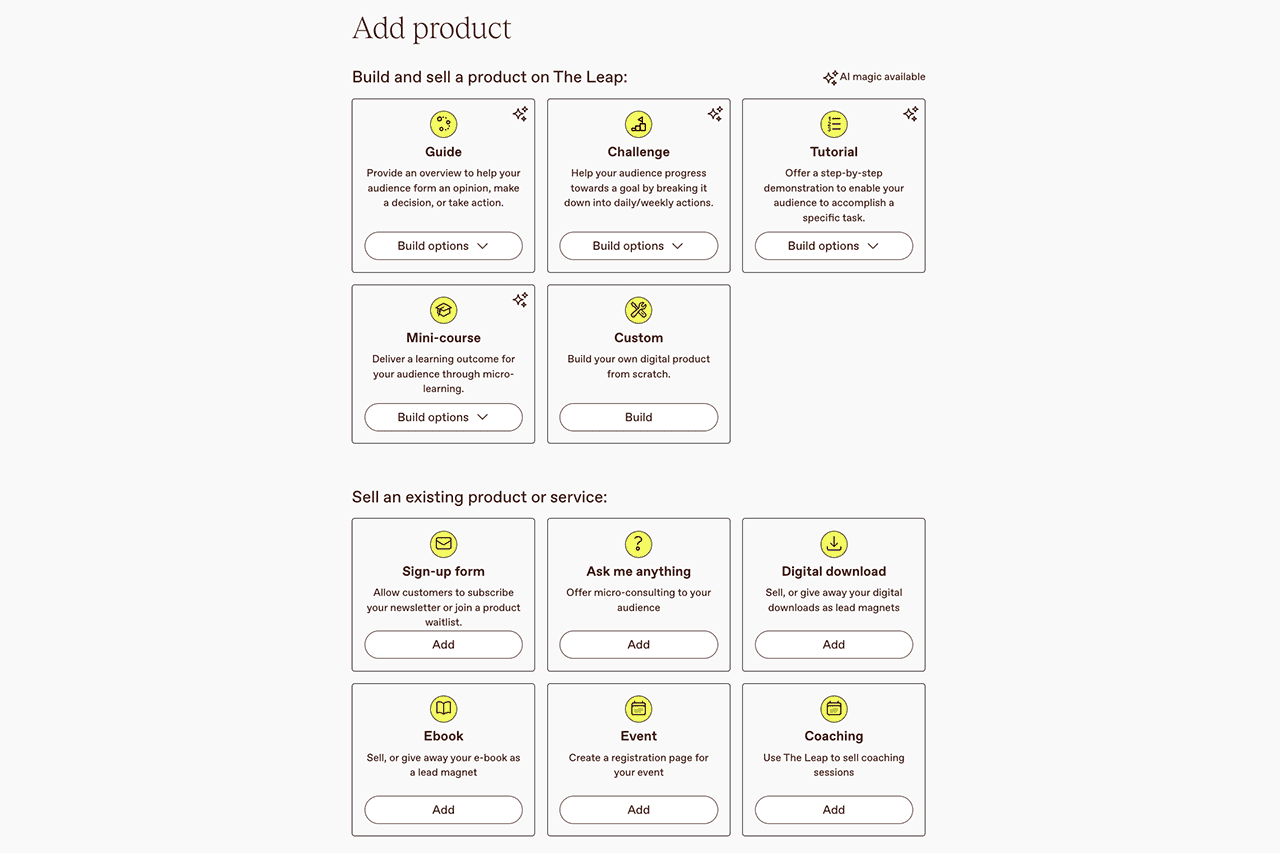The width and height of the screenshot is (1280, 853).
Task: Click Add under Coaching
Action: click(x=833, y=809)
